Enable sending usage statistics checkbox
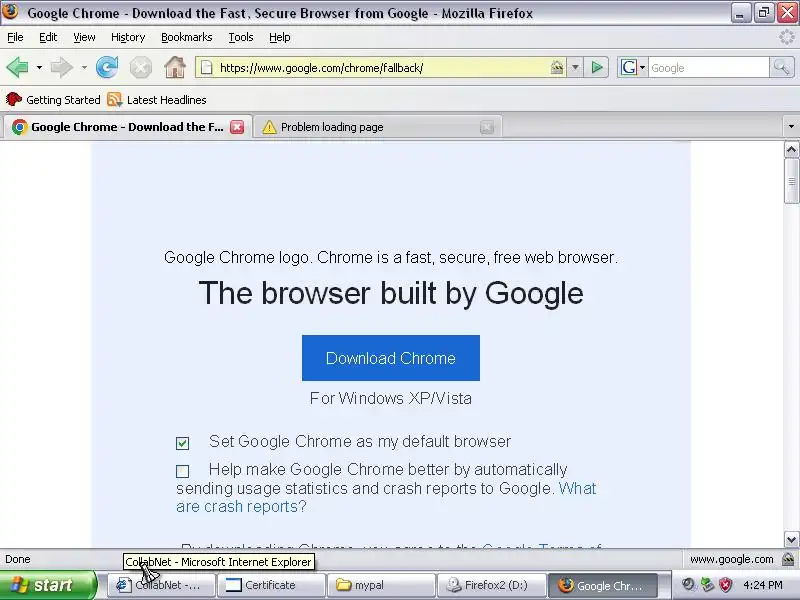The image size is (800, 600). coord(182,471)
